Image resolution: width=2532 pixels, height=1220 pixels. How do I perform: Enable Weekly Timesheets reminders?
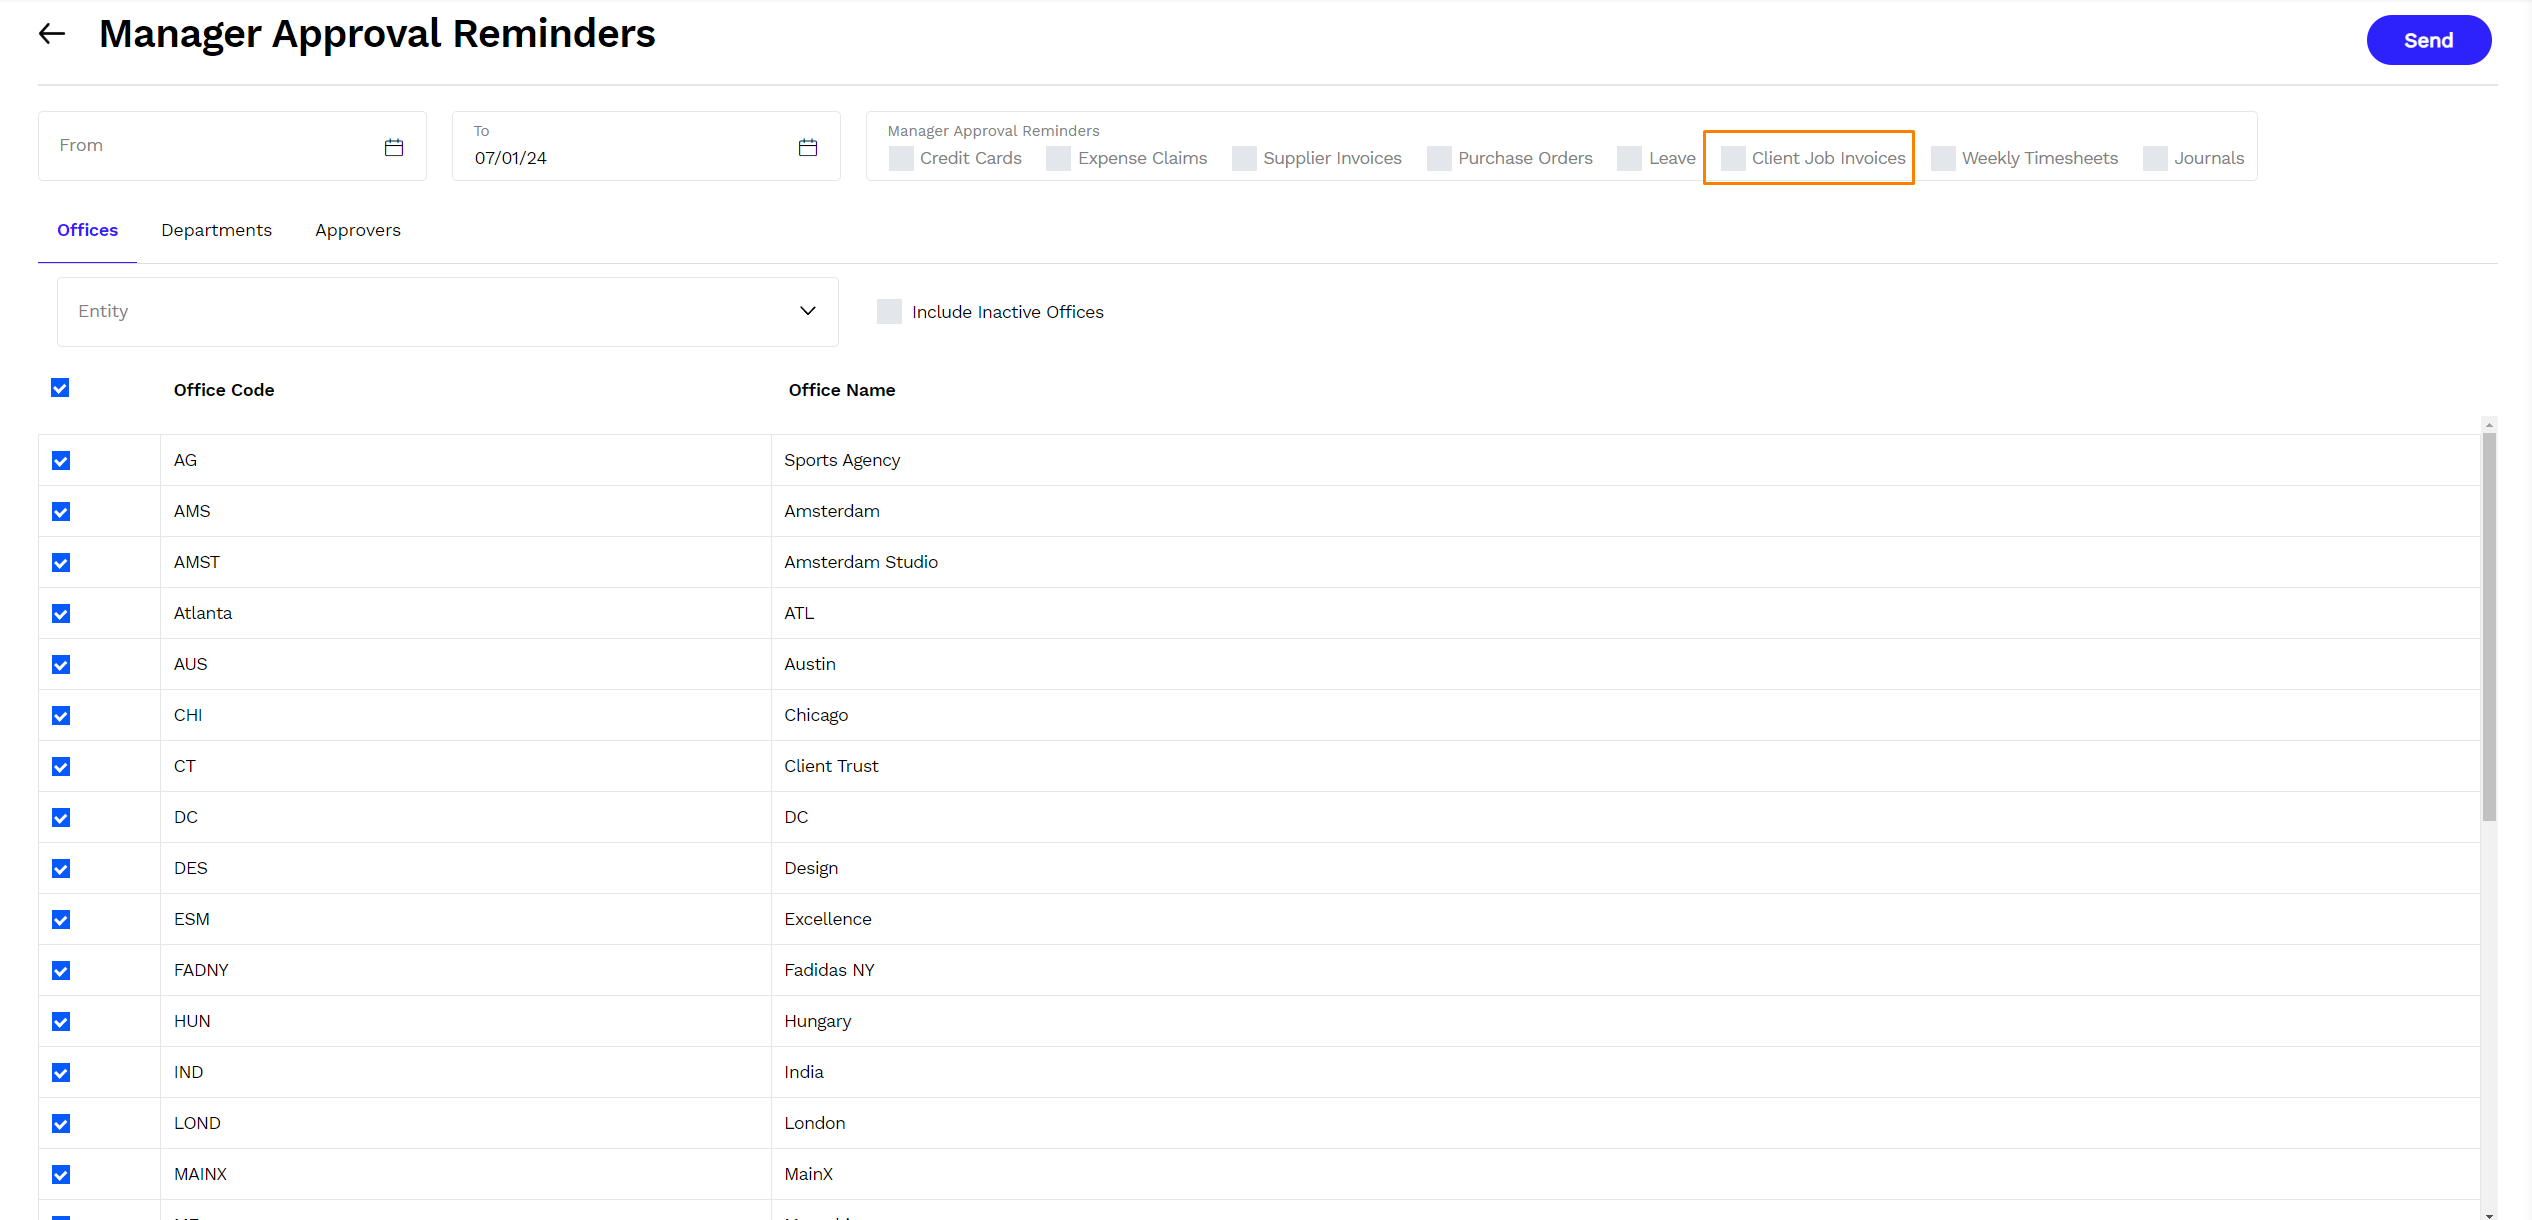point(1943,158)
